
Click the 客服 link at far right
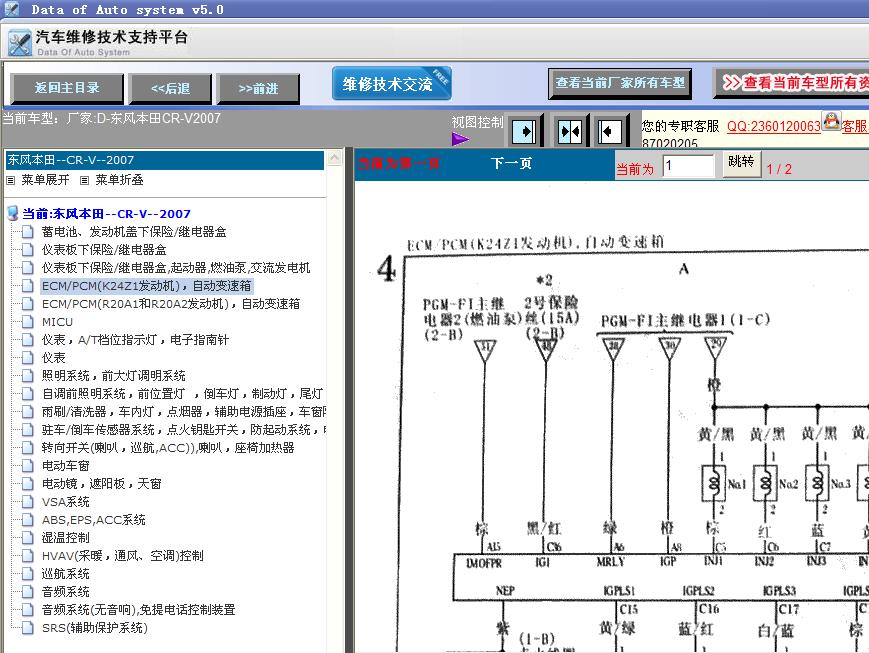tap(855, 126)
